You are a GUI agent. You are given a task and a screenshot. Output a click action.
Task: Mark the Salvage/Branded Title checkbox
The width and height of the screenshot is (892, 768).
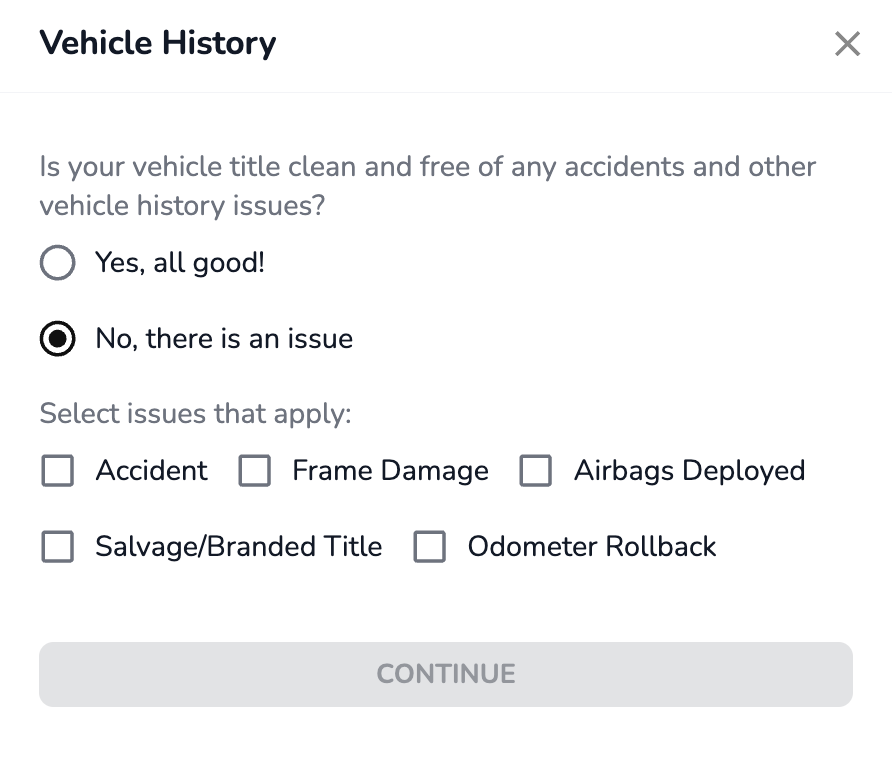pyautogui.click(x=58, y=547)
